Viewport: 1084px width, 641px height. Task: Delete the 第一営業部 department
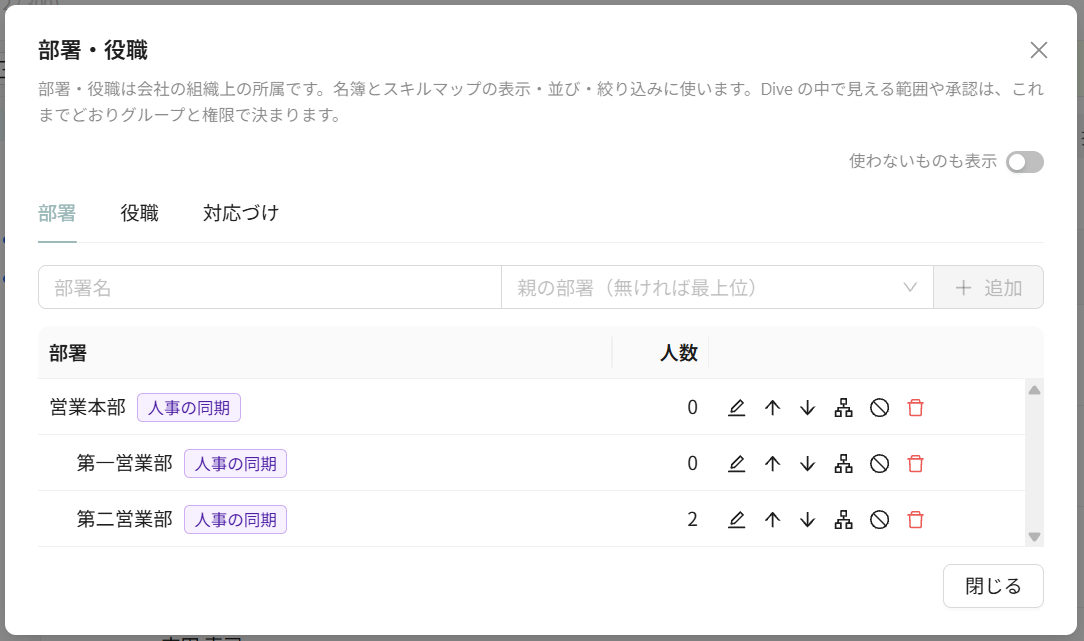pyautogui.click(x=915, y=464)
